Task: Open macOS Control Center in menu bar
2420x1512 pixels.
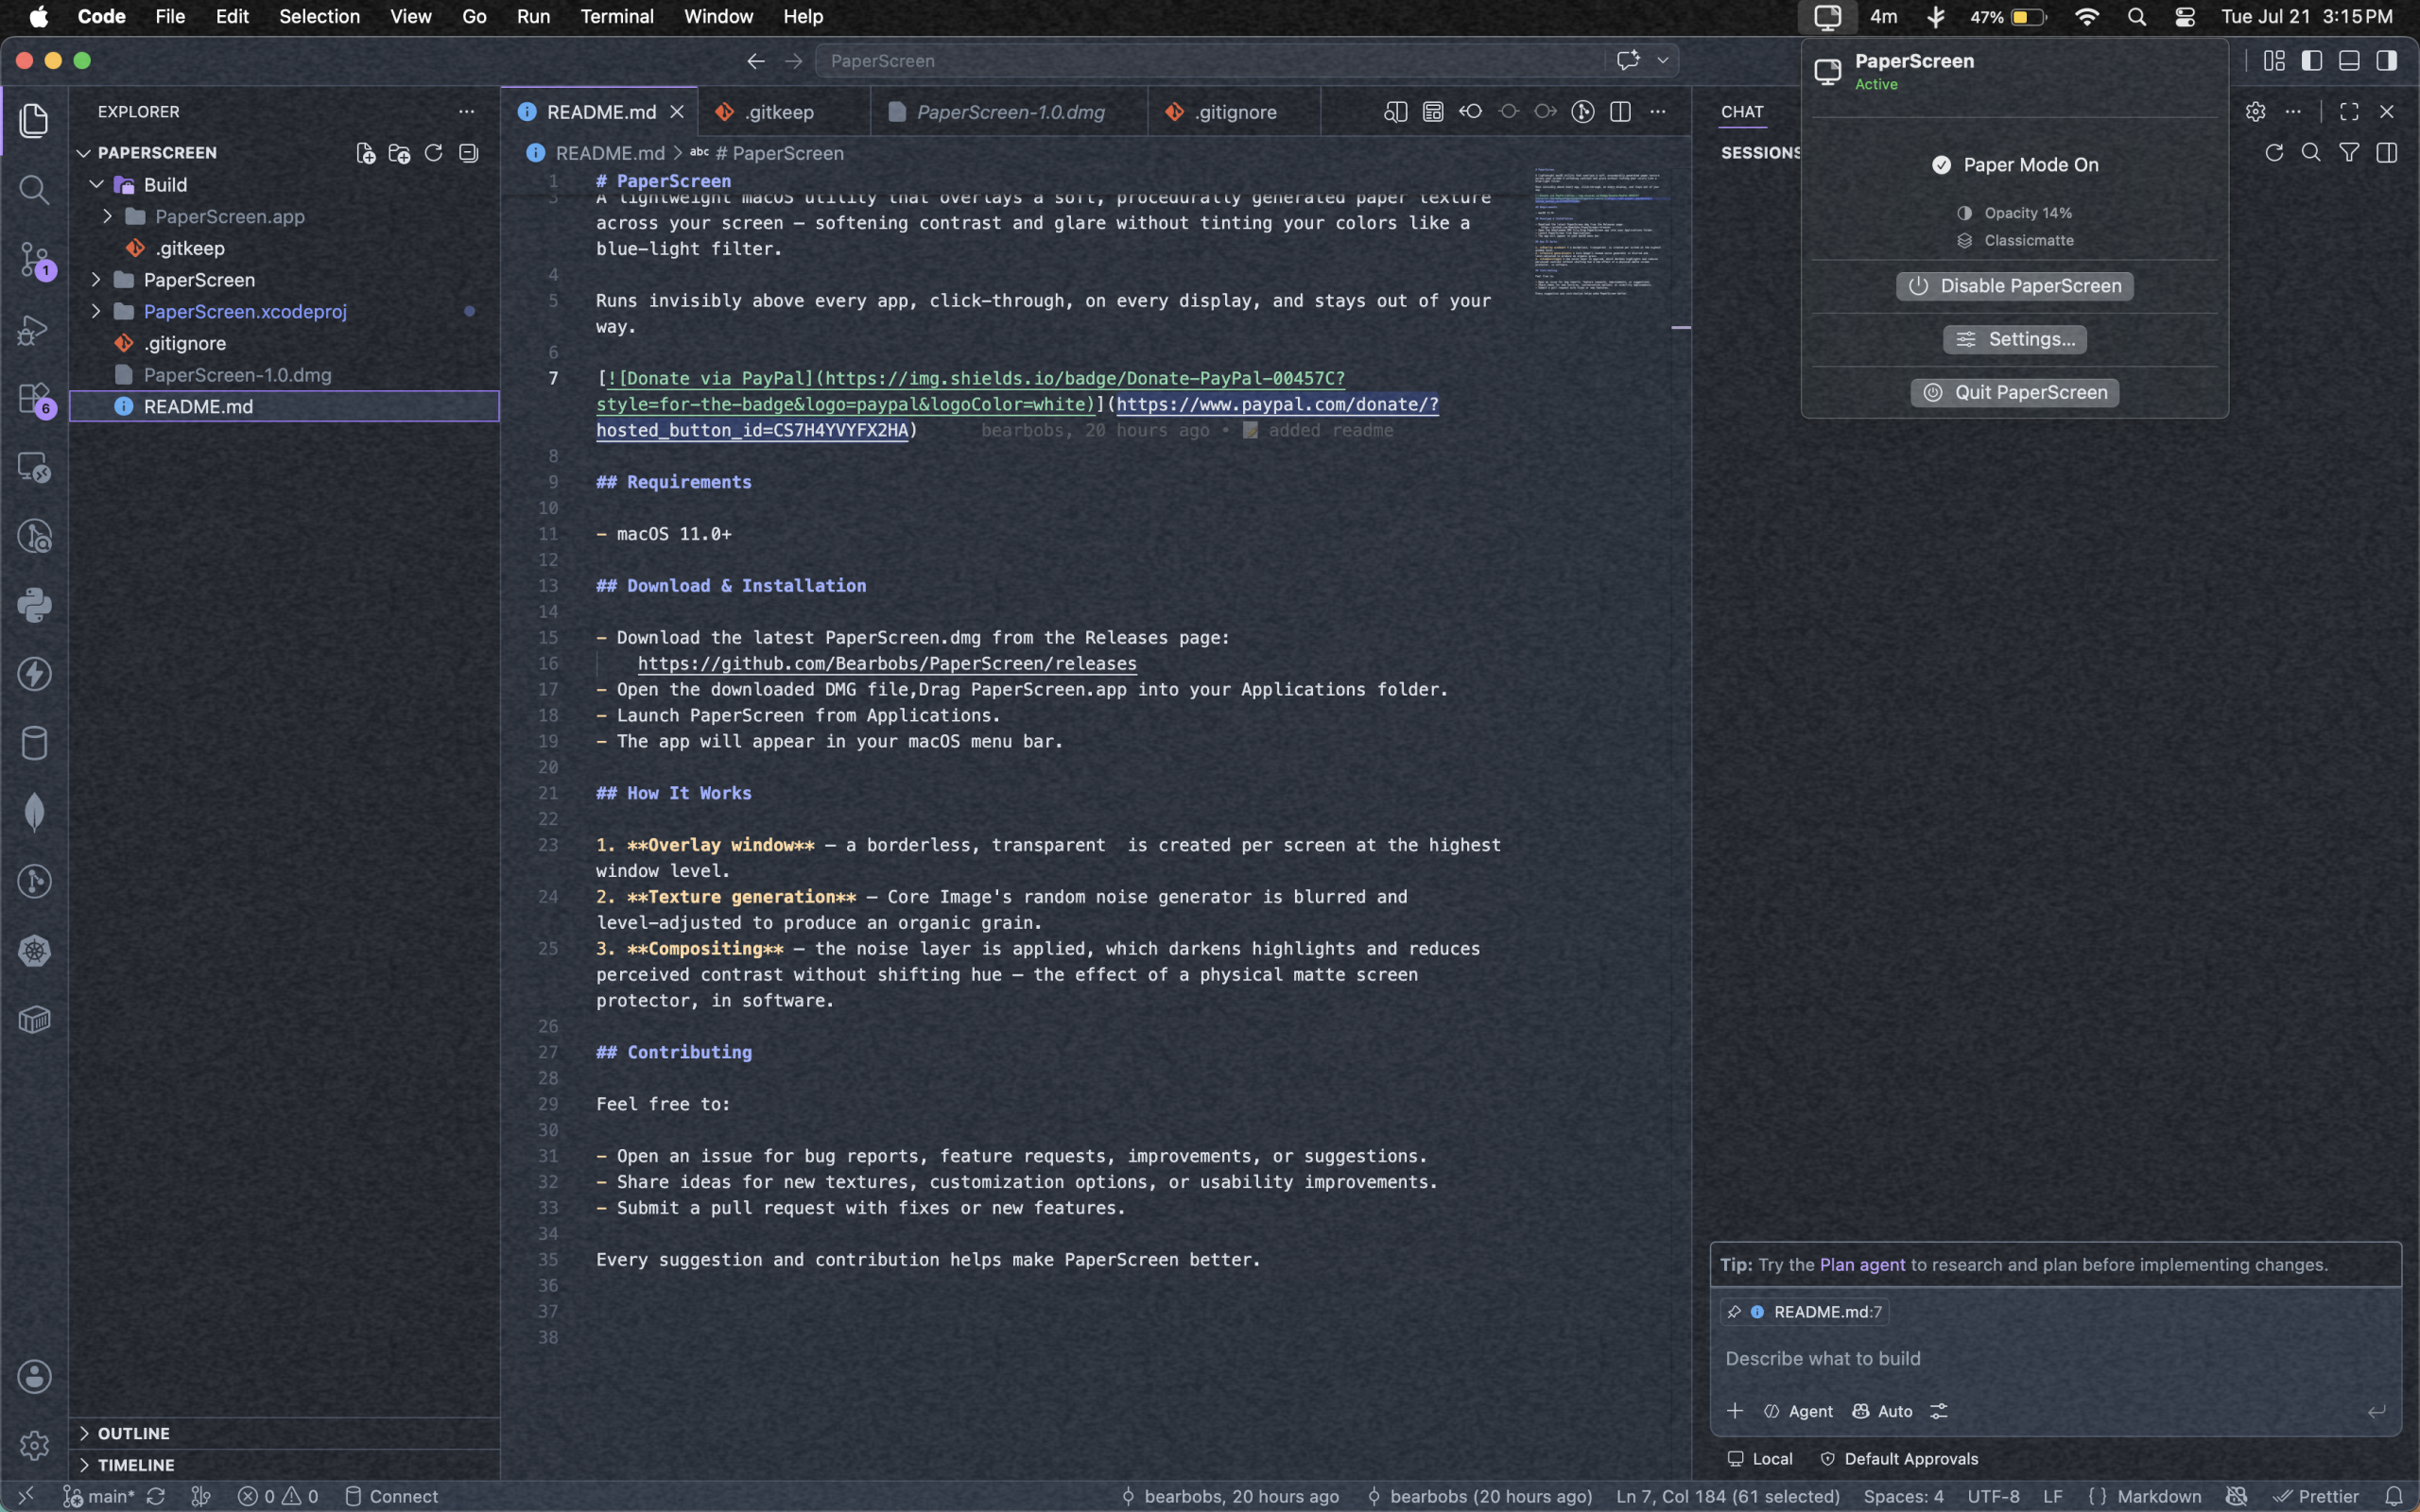Action: pos(2185,17)
